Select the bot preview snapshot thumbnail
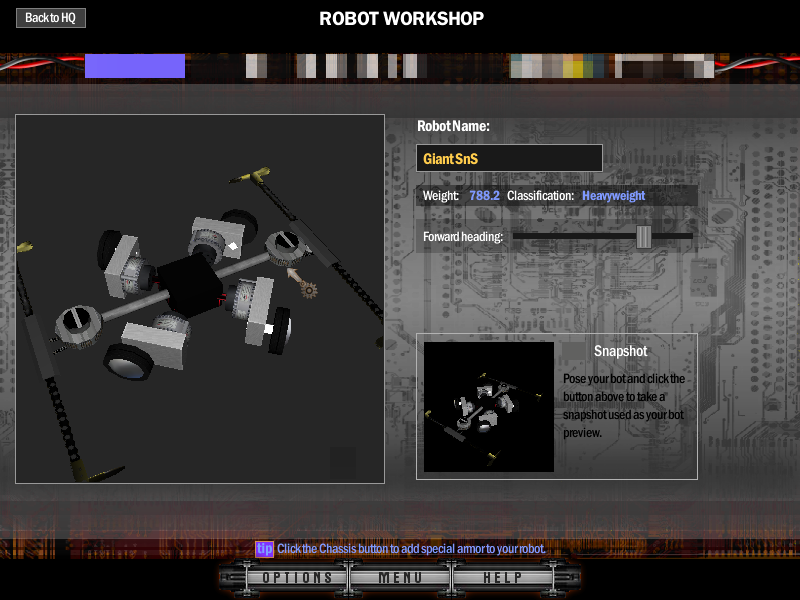The height and width of the screenshot is (600, 800). 489,406
